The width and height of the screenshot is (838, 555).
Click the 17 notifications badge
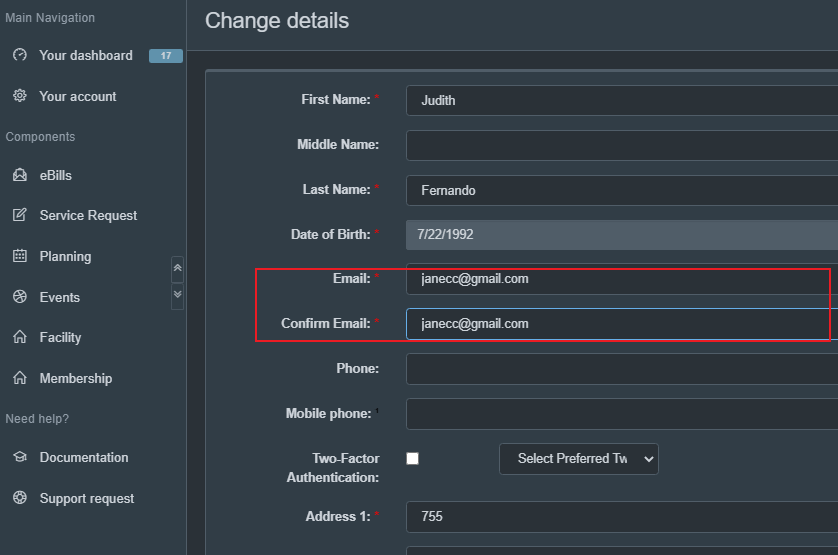[165, 56]
